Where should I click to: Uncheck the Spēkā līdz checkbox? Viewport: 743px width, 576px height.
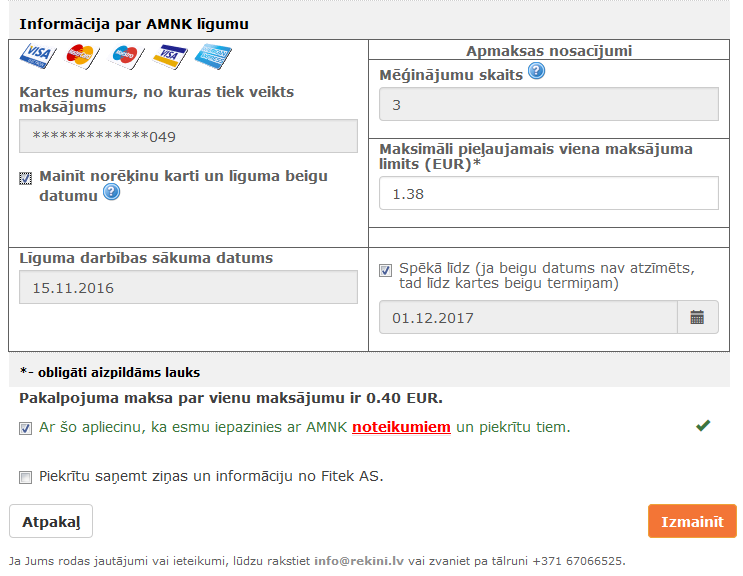coord(385,270)
